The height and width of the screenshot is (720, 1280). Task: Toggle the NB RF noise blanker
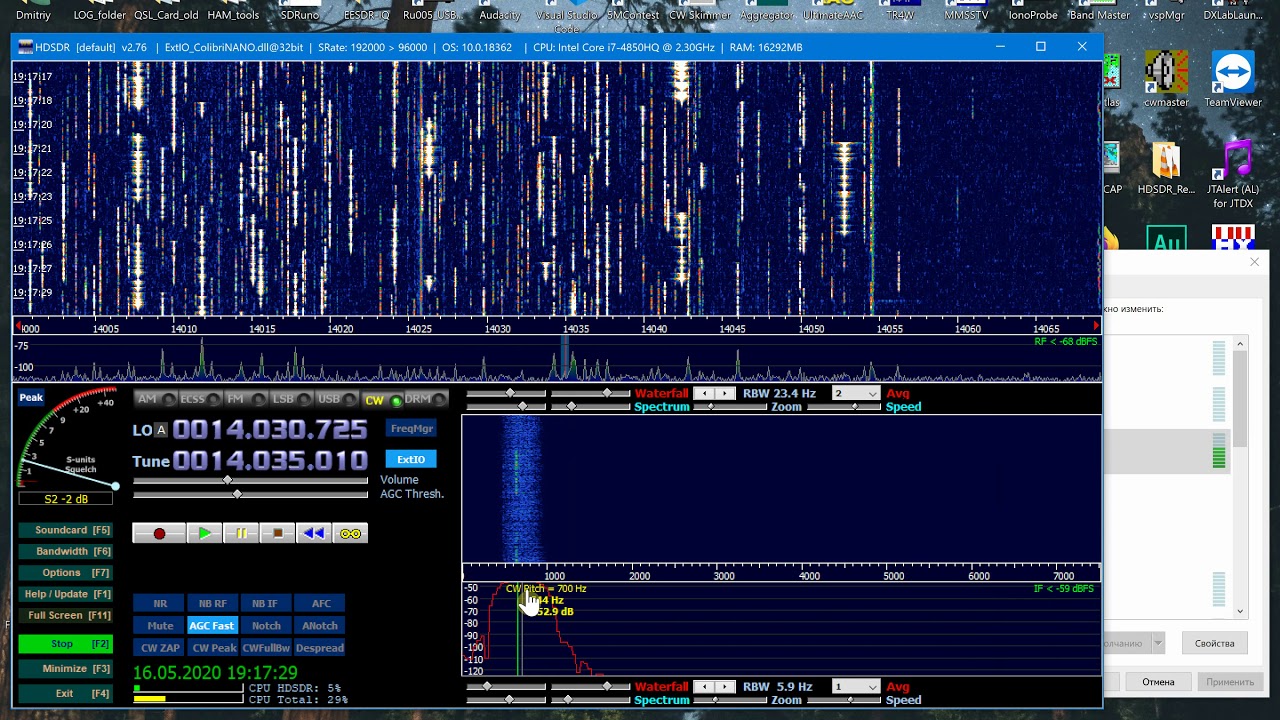click(x=212, y=604)
